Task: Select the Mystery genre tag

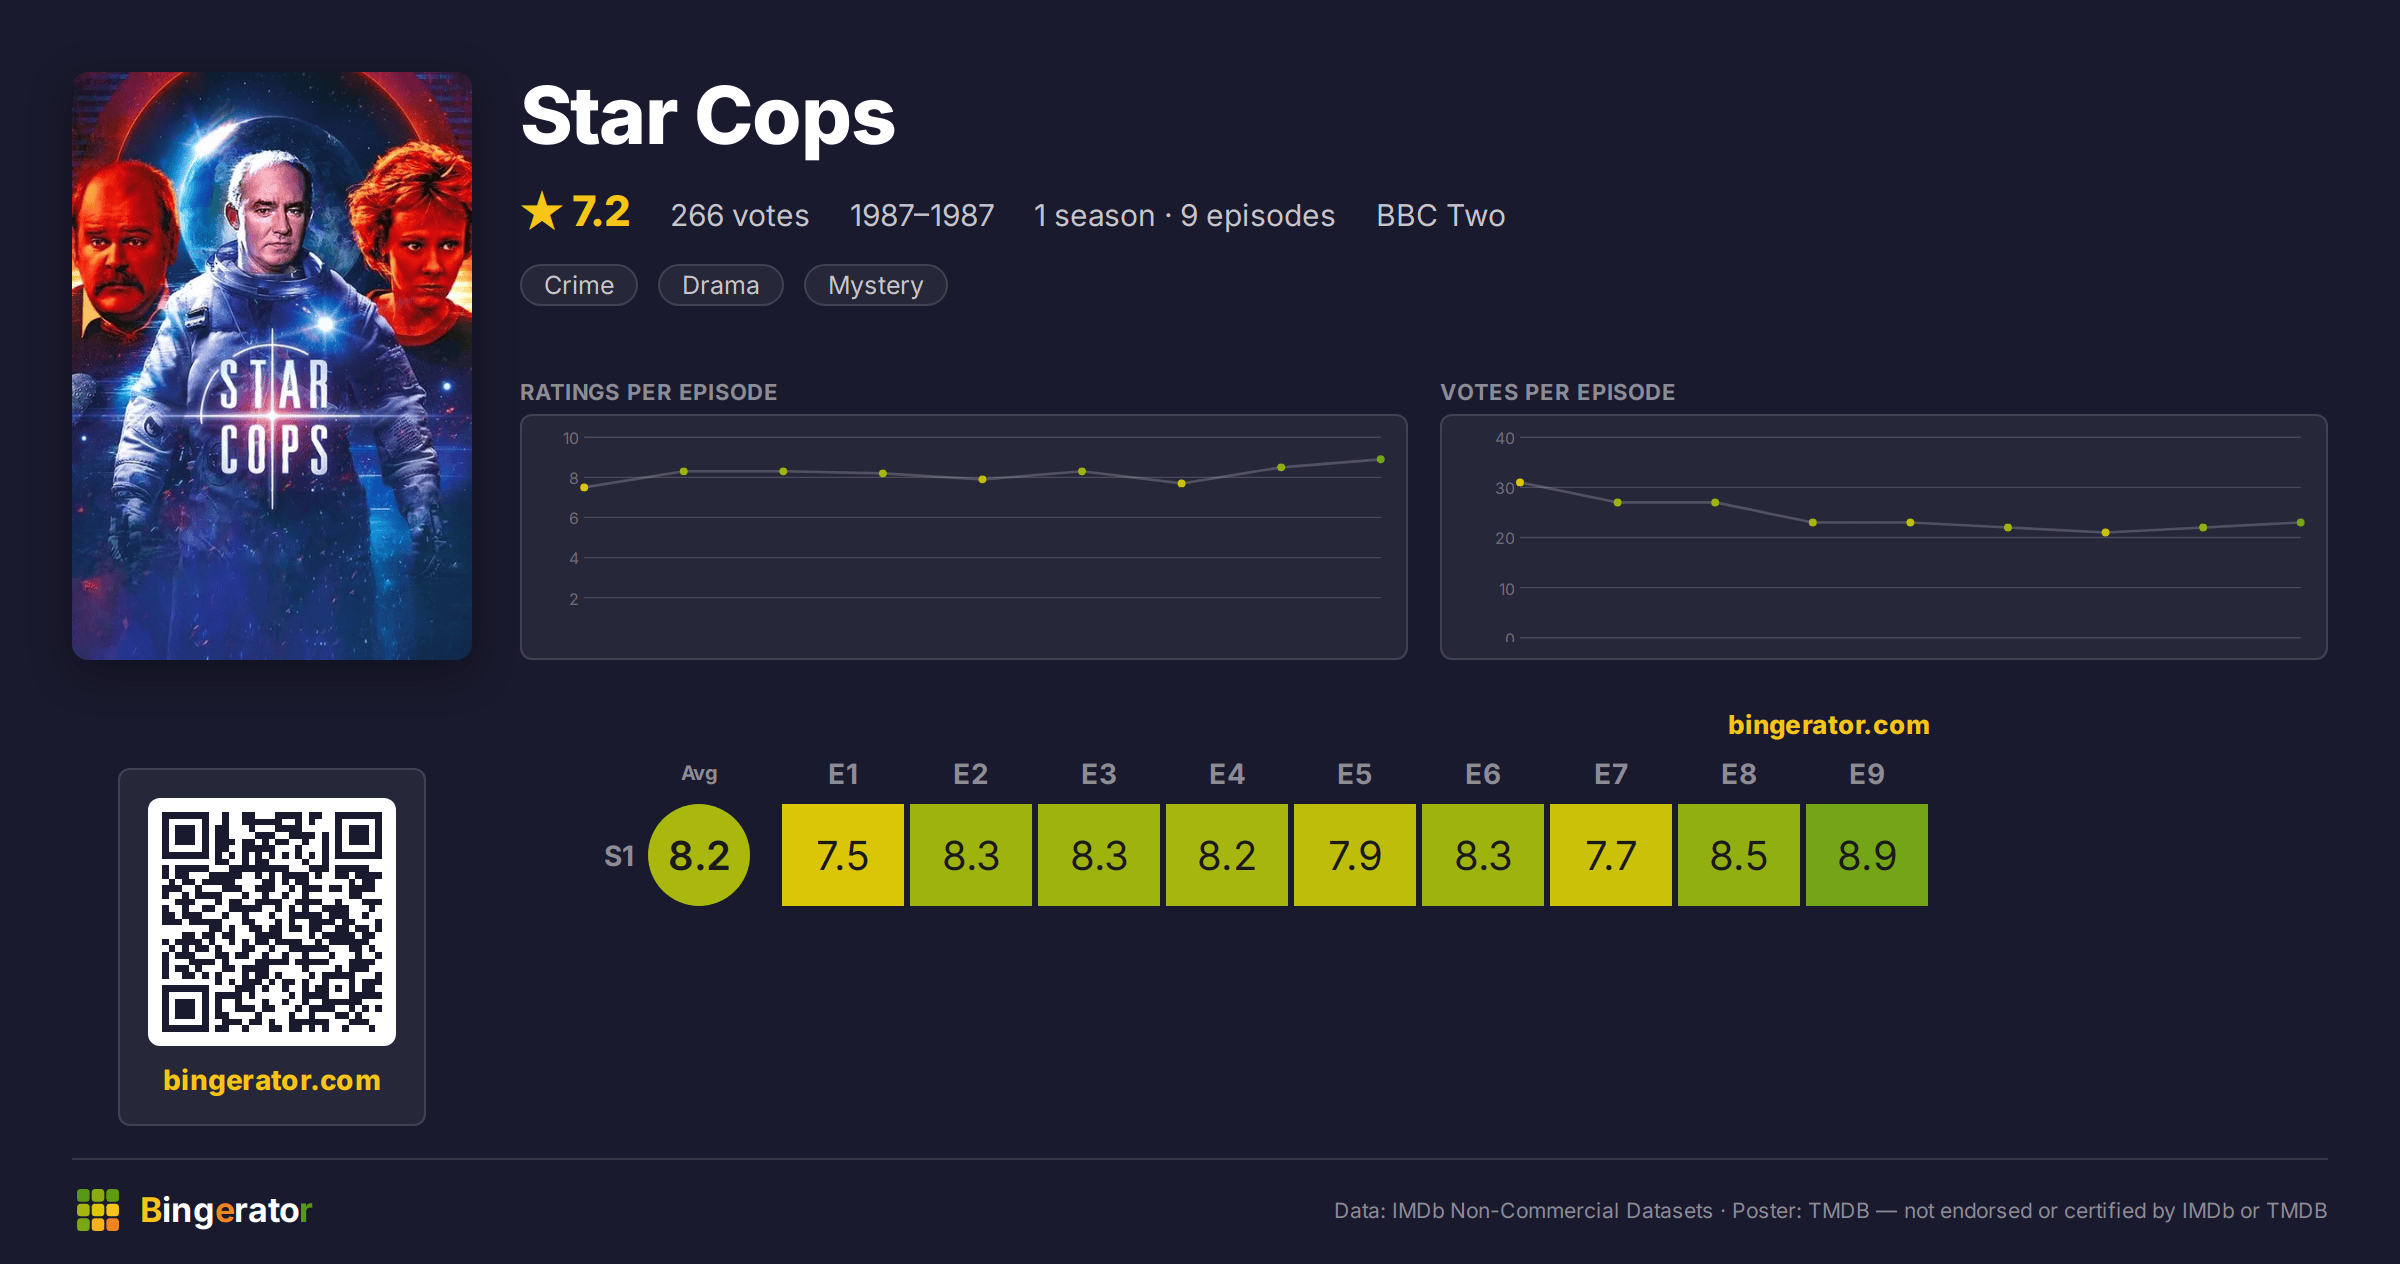Action: point(876,285)
